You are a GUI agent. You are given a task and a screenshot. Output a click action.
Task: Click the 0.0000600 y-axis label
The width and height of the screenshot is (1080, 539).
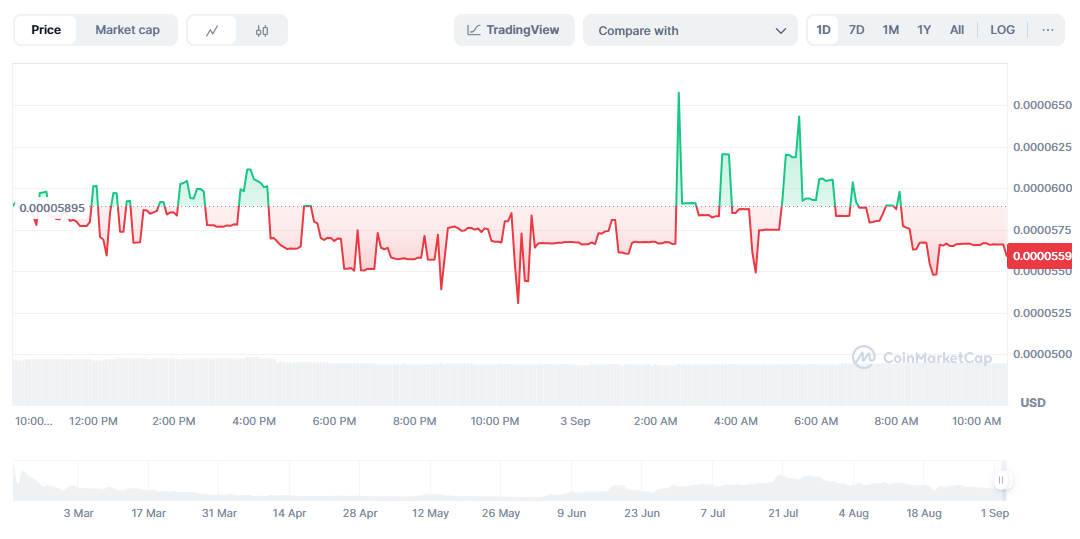(1042, 189)
